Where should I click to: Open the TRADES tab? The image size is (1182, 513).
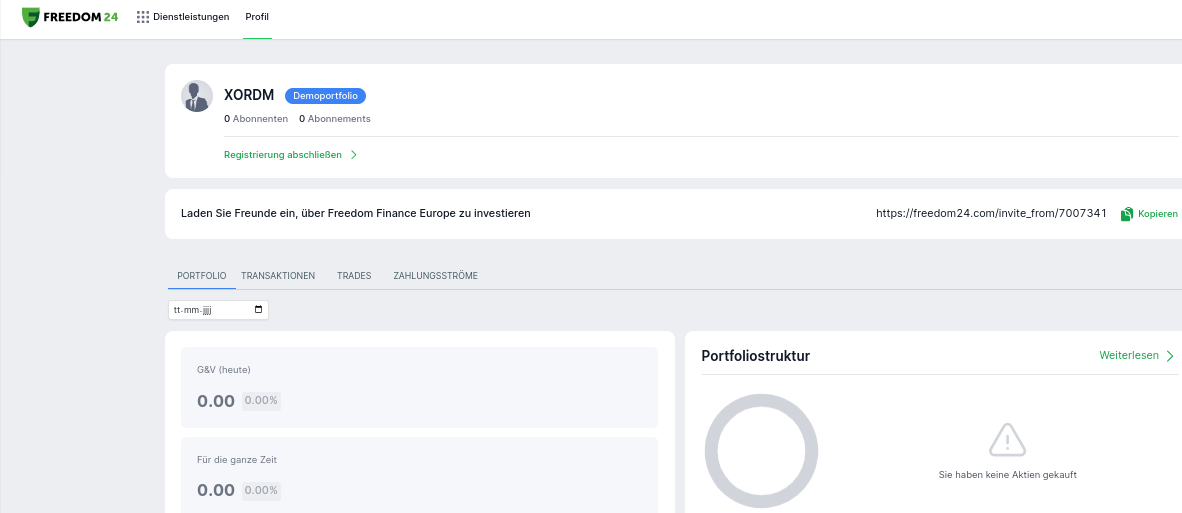click(354, 276)
